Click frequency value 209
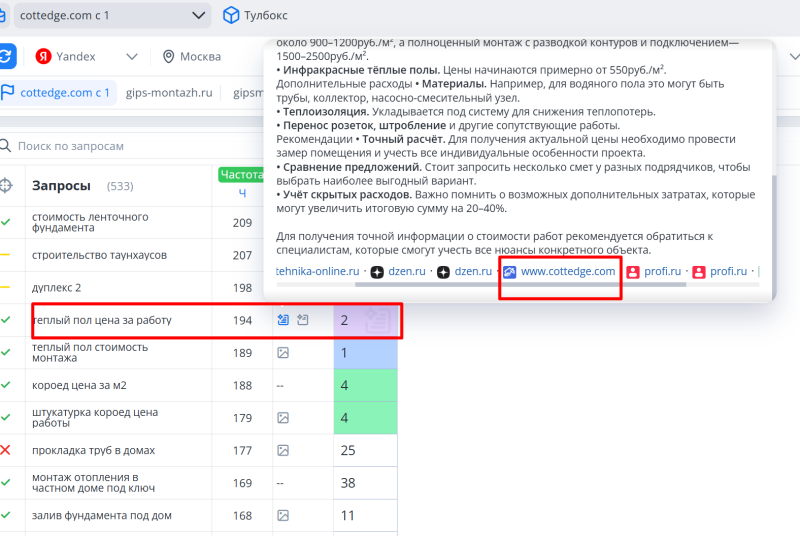This screenshot has width=800, height=536. (x=242, y=223)
